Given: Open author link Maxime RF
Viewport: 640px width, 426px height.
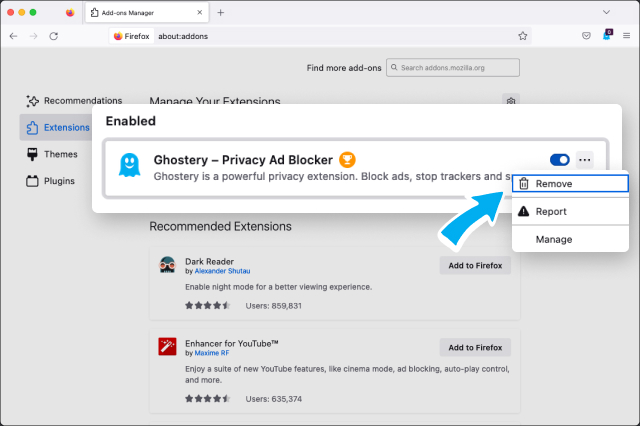Looking at the screenshot, I should 212,353.
